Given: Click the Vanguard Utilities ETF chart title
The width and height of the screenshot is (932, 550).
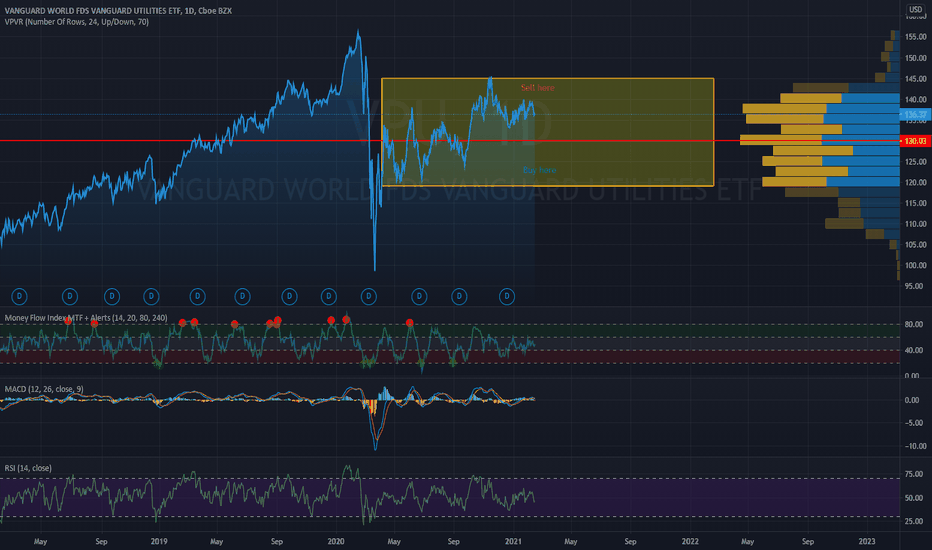Looking at the screenshot, I should click(x=118, y=11).
